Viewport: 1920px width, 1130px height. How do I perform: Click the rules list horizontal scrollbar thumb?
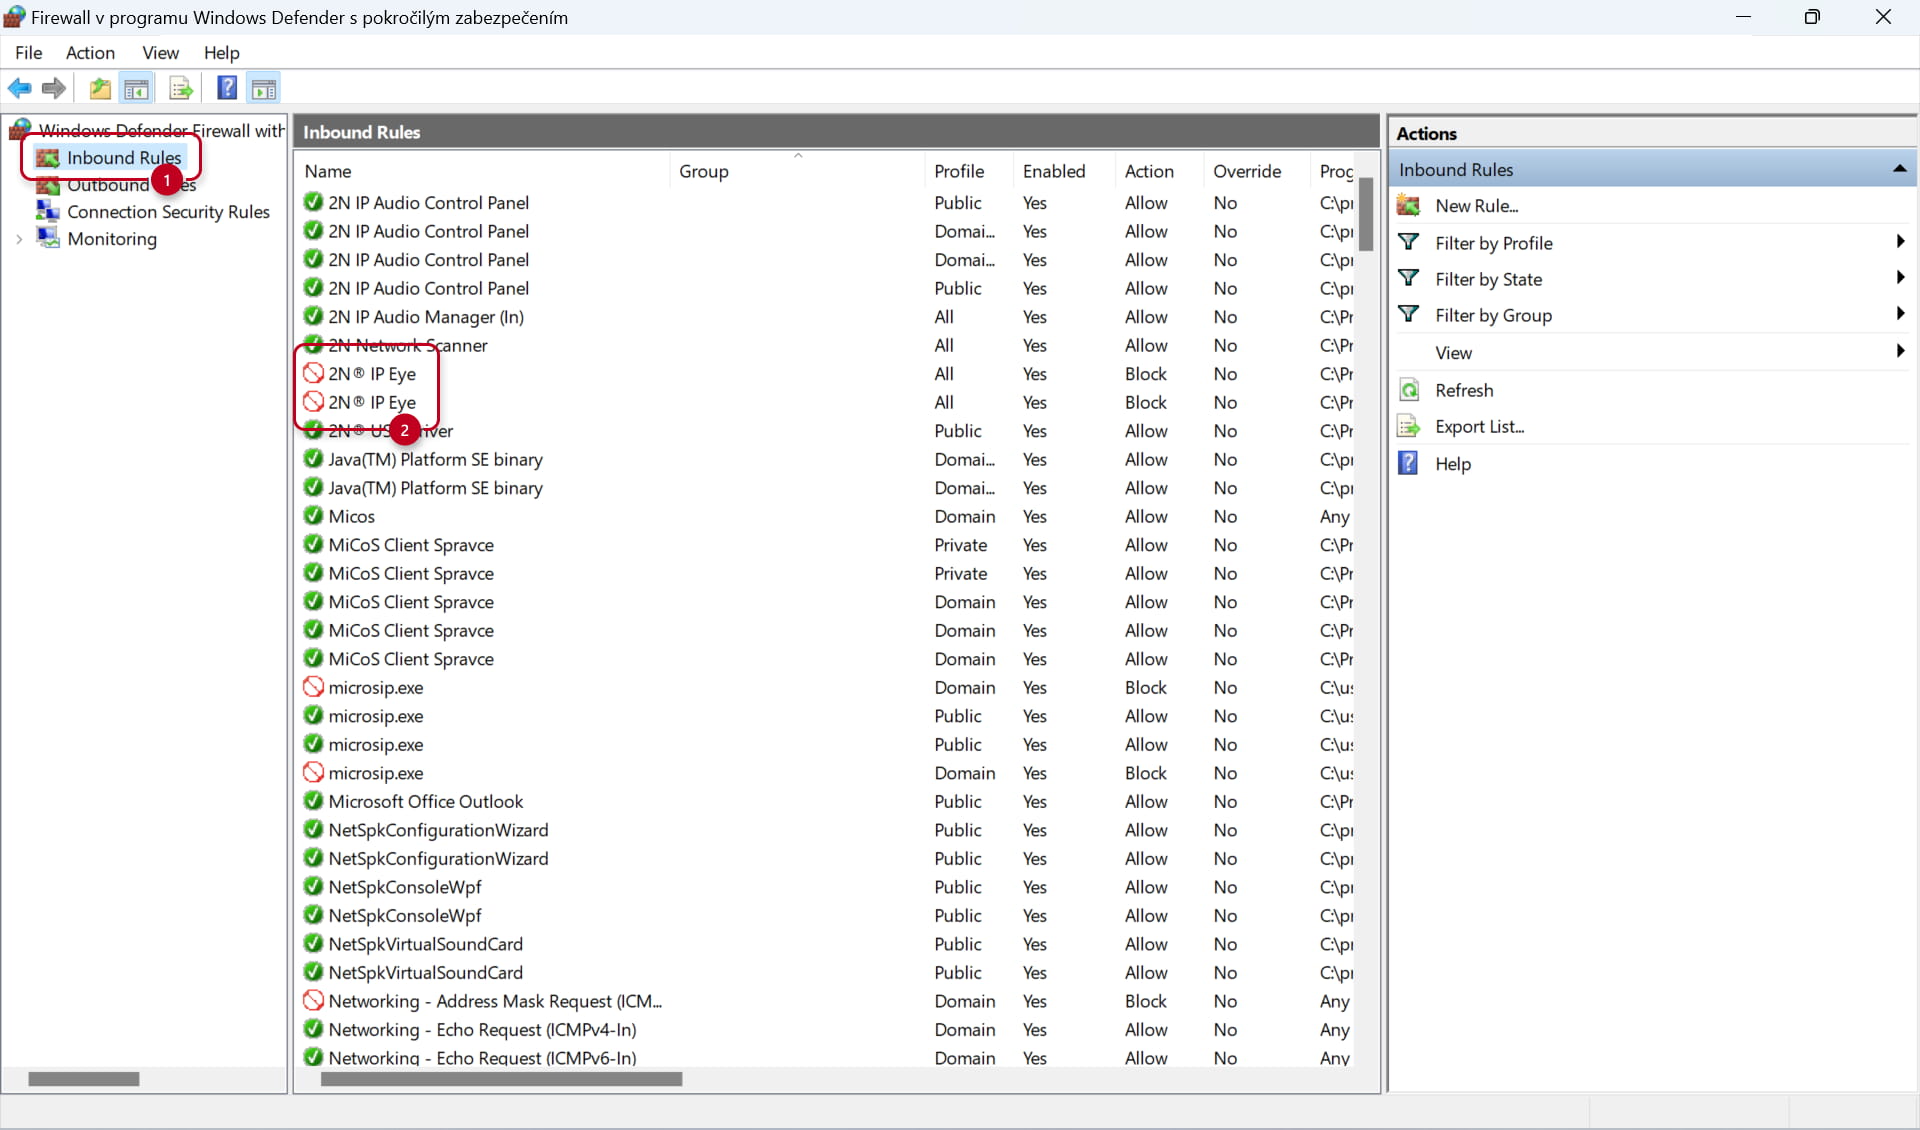(x=501, y=1079)
